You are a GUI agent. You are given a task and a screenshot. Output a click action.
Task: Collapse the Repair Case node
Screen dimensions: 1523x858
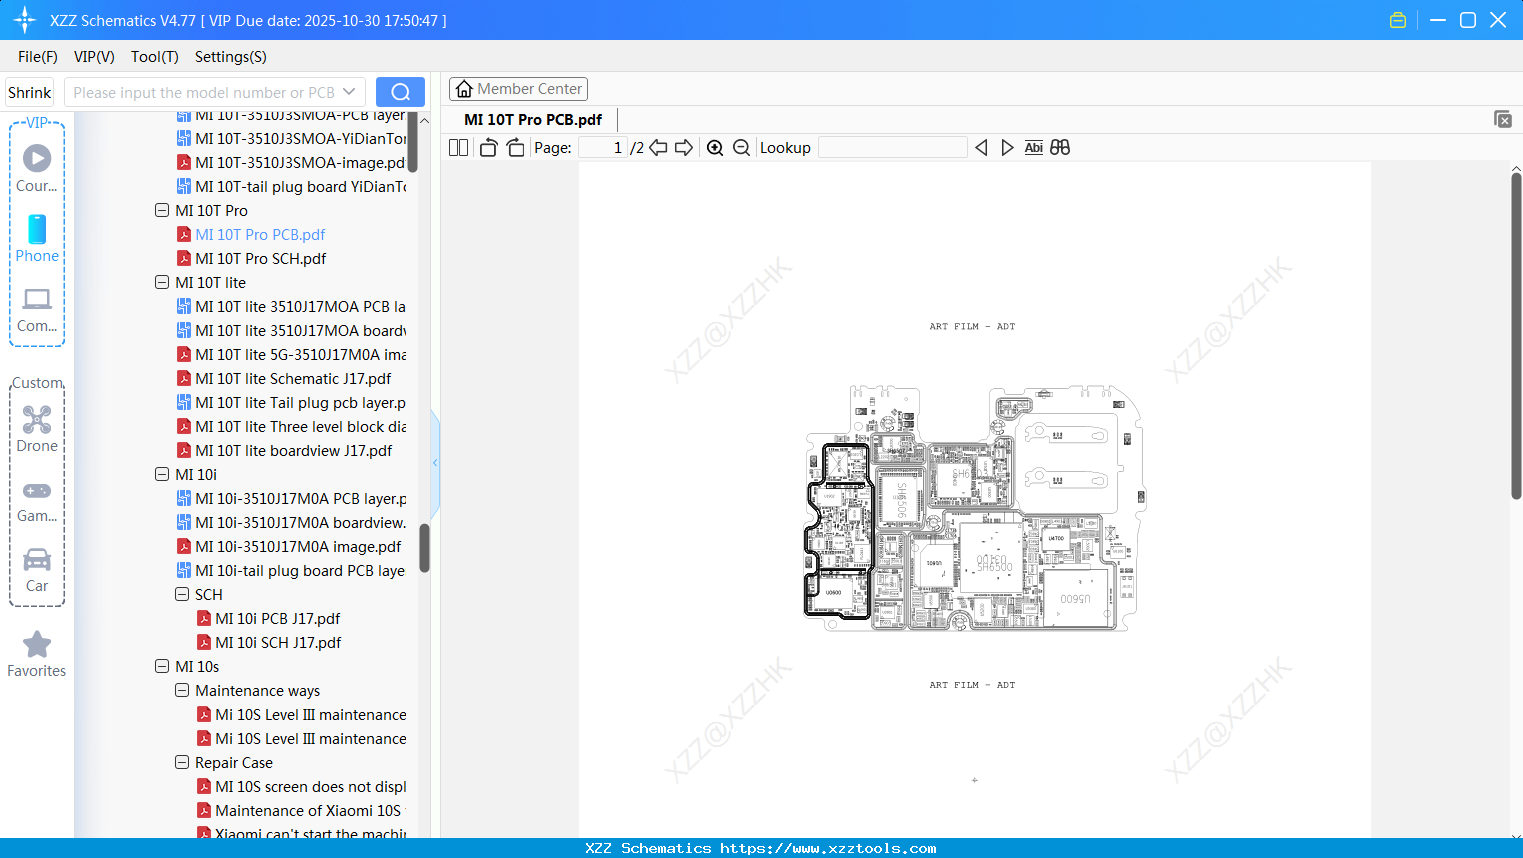coord(182,762)
